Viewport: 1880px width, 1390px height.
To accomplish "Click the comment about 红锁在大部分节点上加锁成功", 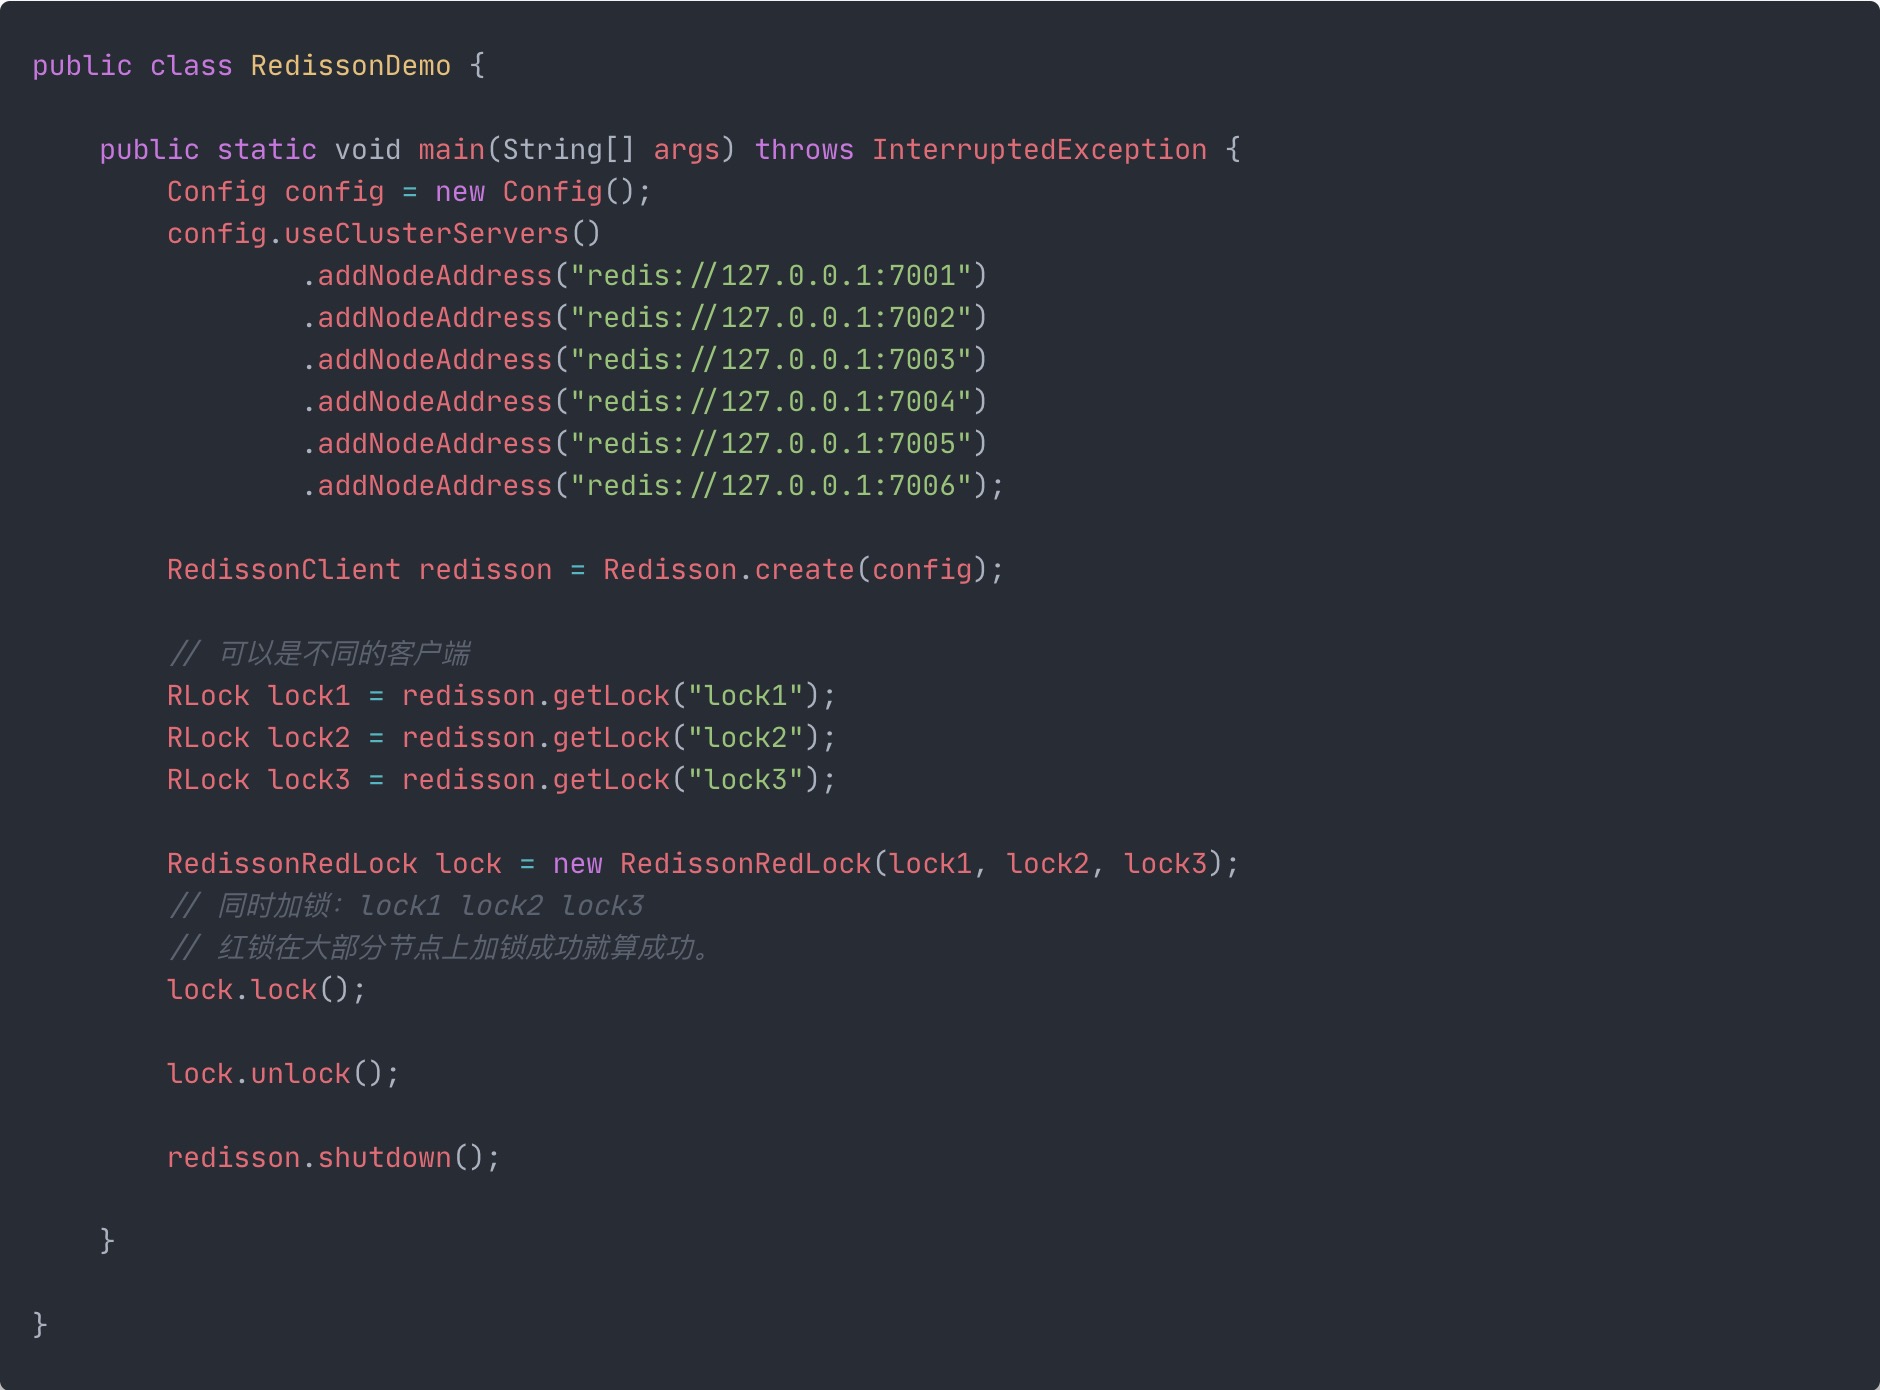I will pyautogui.click(x=440, y=948).
